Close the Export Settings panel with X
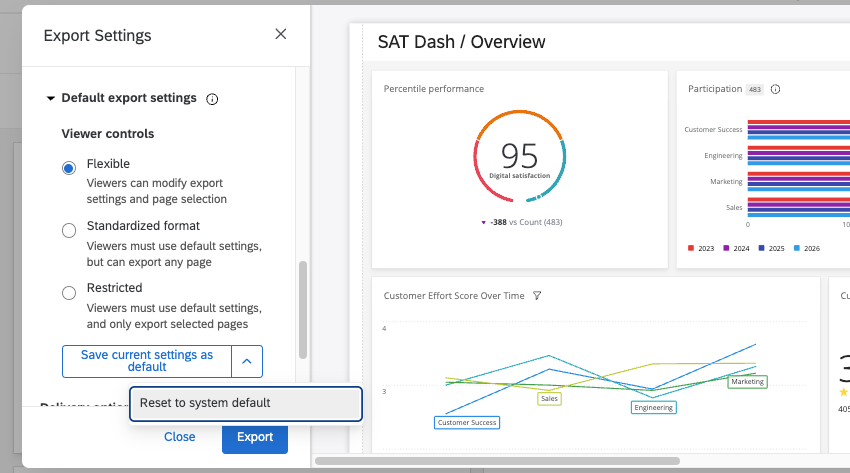The image size is (850, 473). [280, 34]
